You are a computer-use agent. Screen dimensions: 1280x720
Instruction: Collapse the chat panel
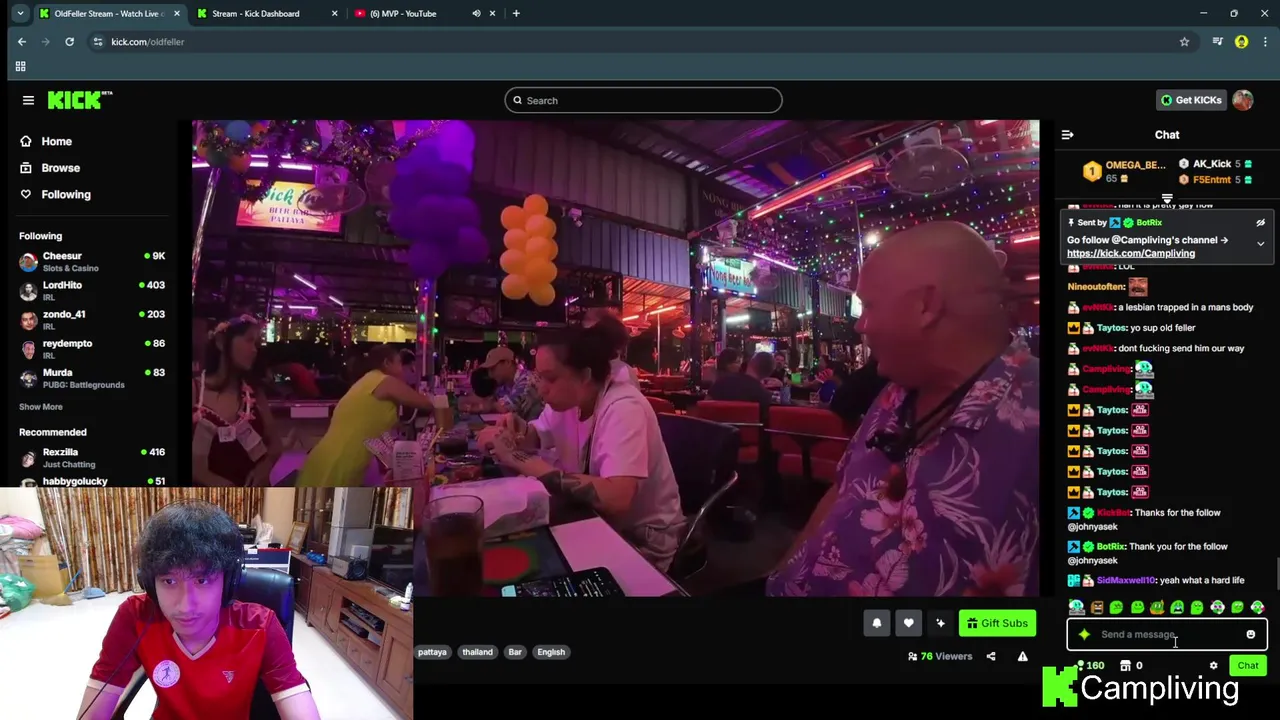(1067, 134)
